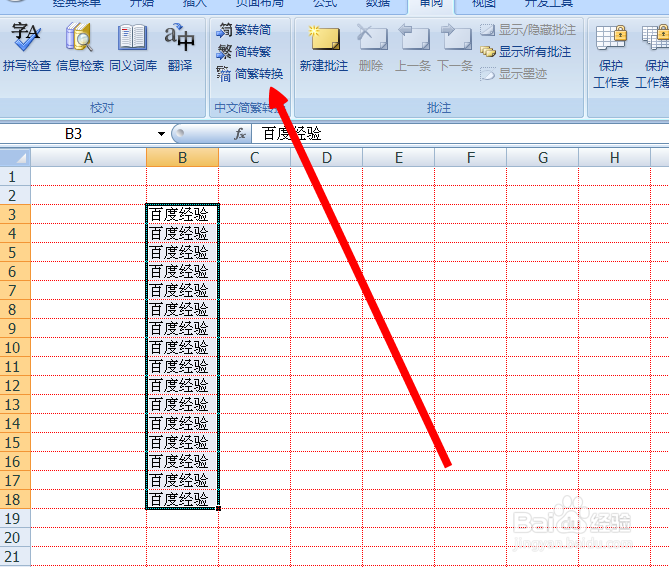Image resolution: width=669 pixels, height=567 pixels.
Task: Run the 拼写检查 spelling check
Action: [26, 47]
